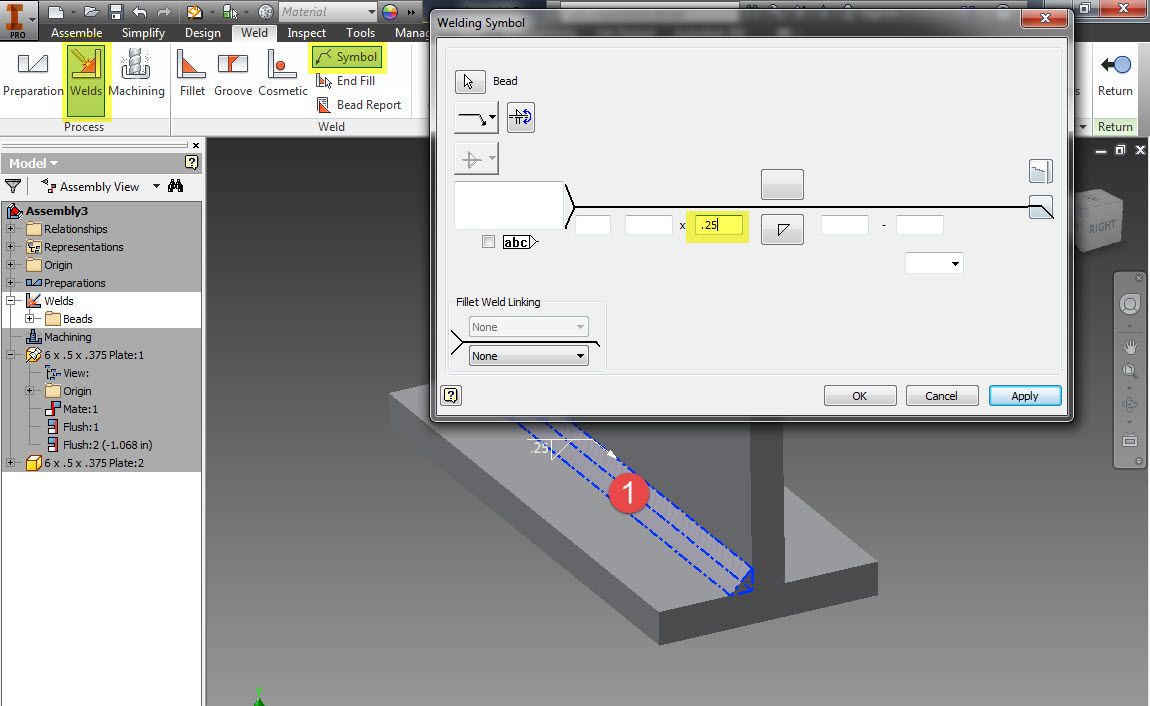
Task: Collapse the Welds node in browser
Action: click(8, 300)
